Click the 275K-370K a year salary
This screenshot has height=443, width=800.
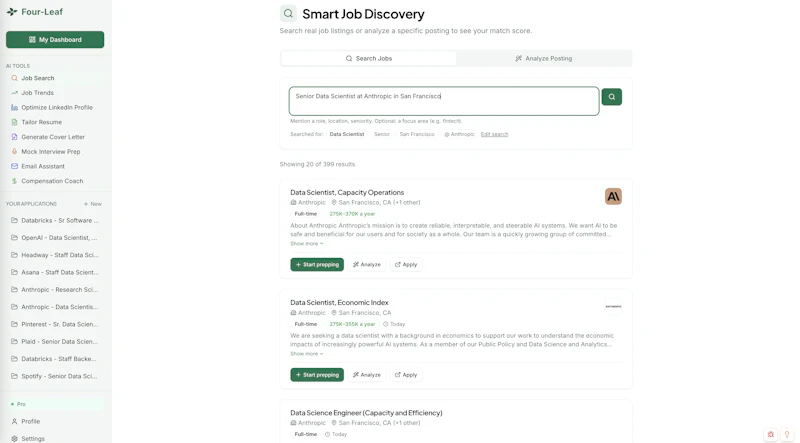tap(352, 214)
